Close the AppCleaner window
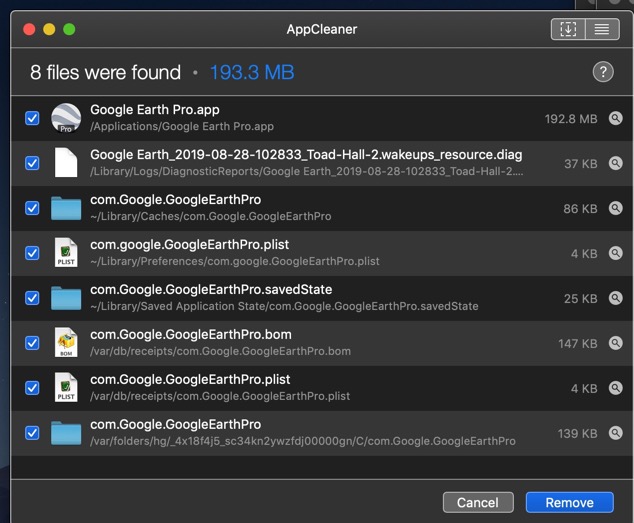Screen dimensions: 634x523 29,29
